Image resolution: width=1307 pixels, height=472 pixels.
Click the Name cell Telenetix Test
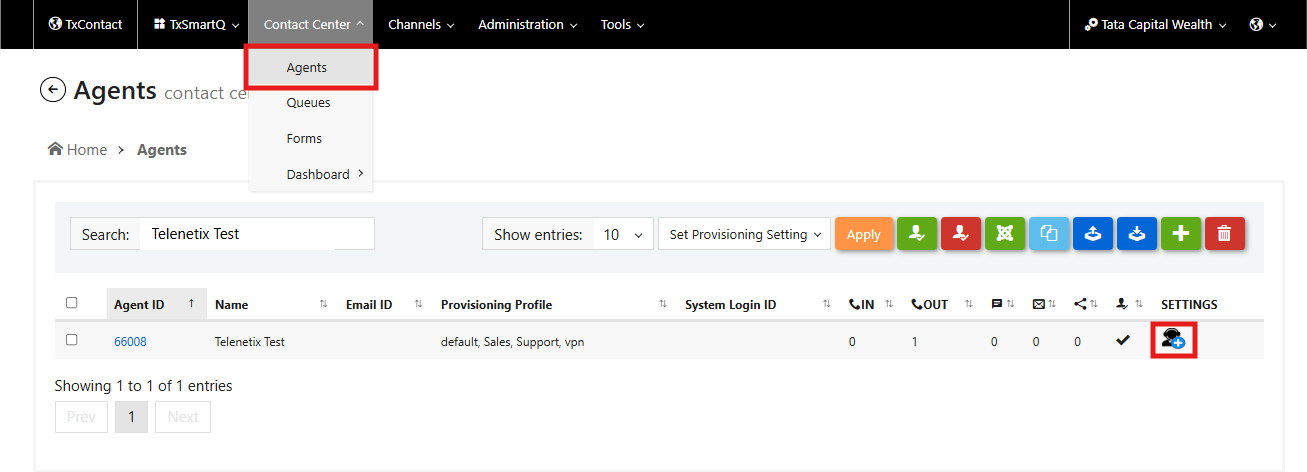250,341
